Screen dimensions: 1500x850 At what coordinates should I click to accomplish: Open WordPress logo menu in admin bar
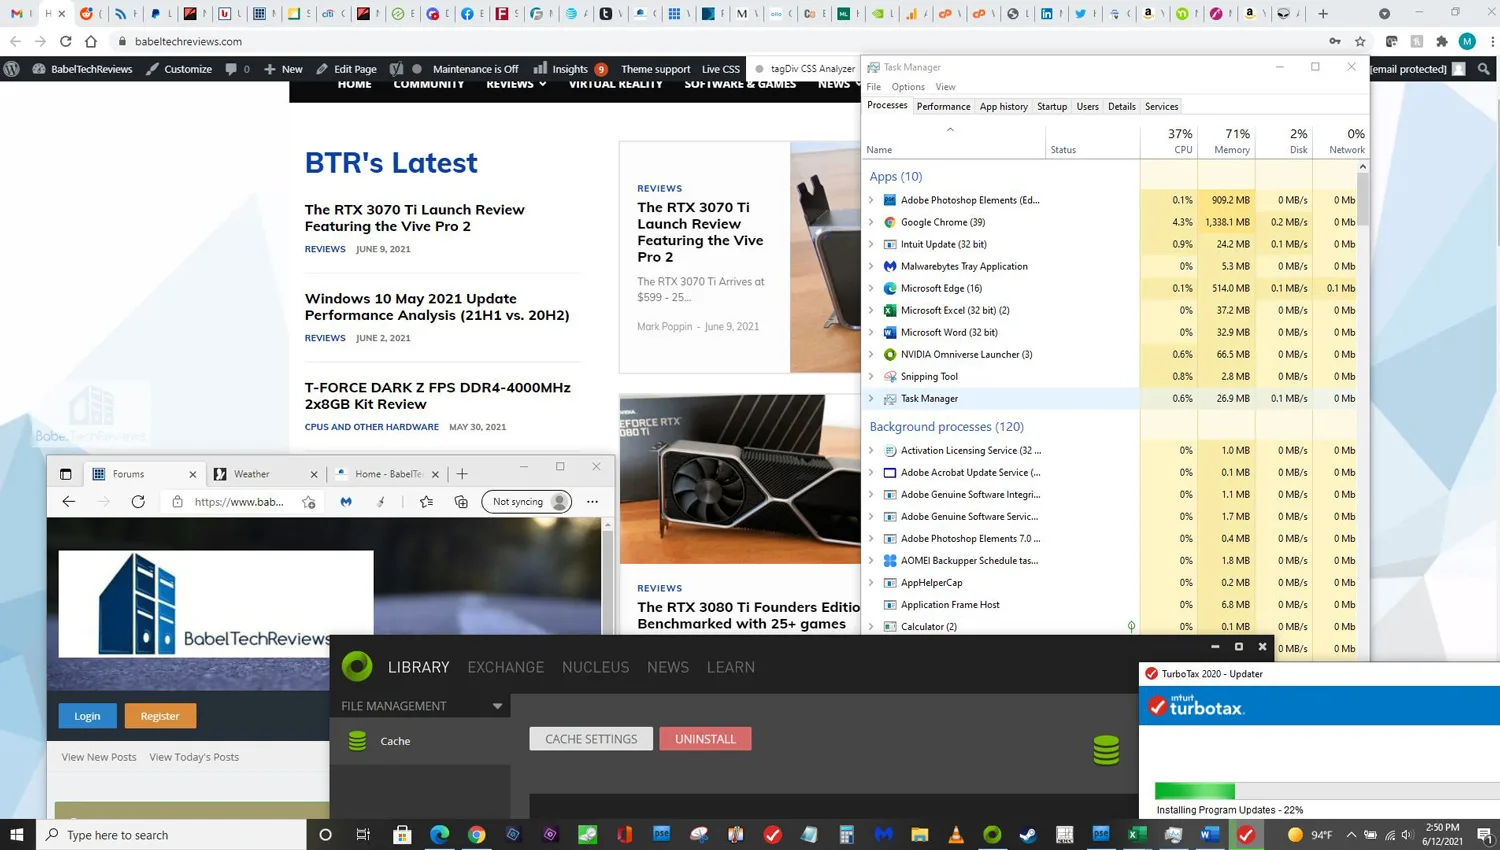12,69
